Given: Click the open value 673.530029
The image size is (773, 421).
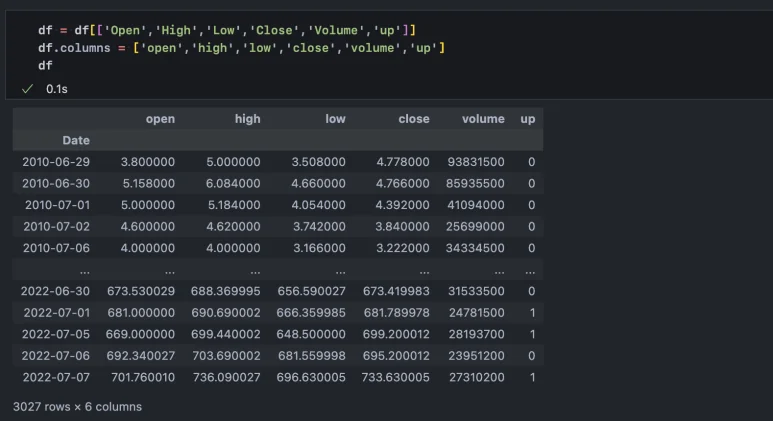Looking at the screenshot, I should (x=134, y=291).
